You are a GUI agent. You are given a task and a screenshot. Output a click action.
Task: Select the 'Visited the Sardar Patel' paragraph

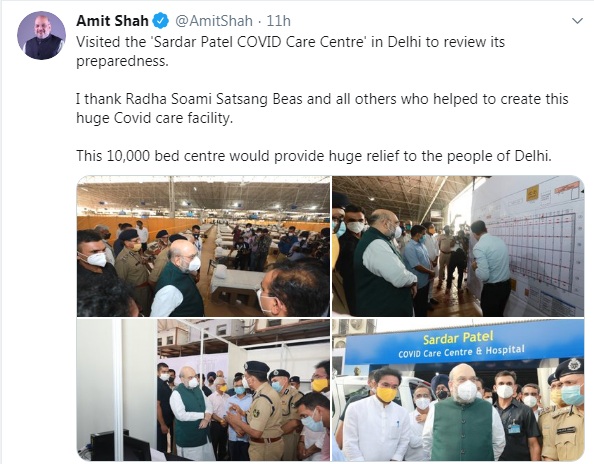[291, 51]
